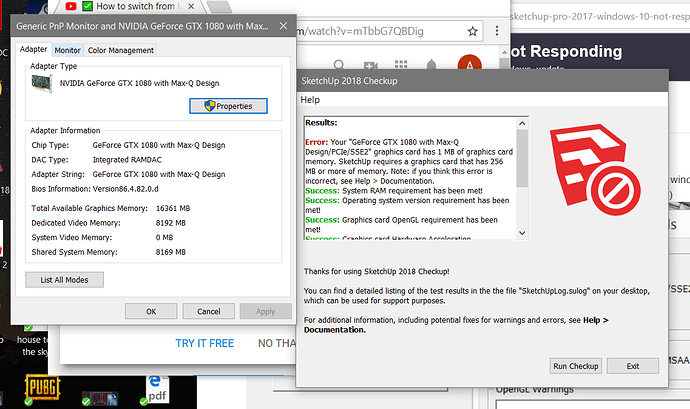690x409 pixels.
Task: Switch to the Monitor tab
Action: click(x=67, y=50)
